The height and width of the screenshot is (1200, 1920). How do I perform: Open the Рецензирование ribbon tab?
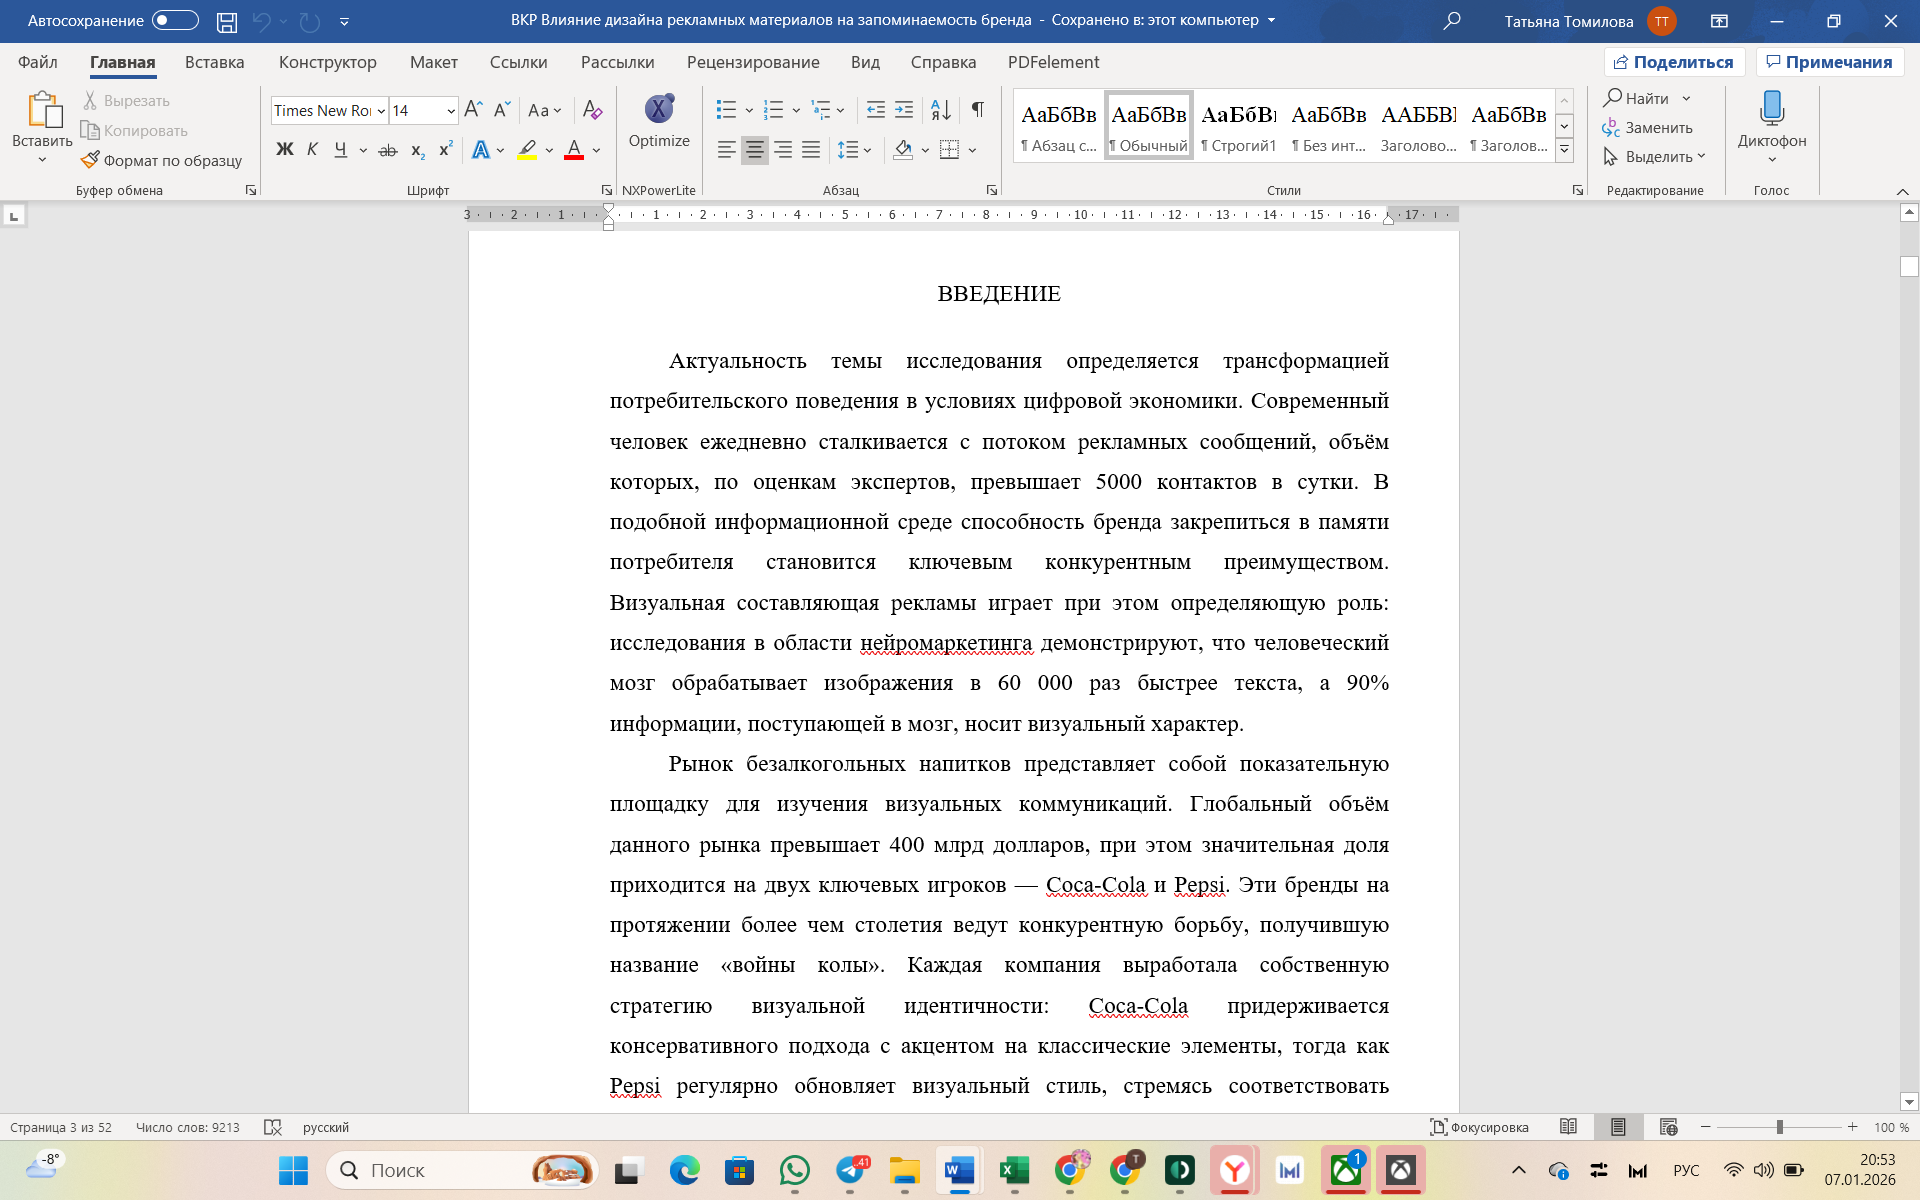752,62
